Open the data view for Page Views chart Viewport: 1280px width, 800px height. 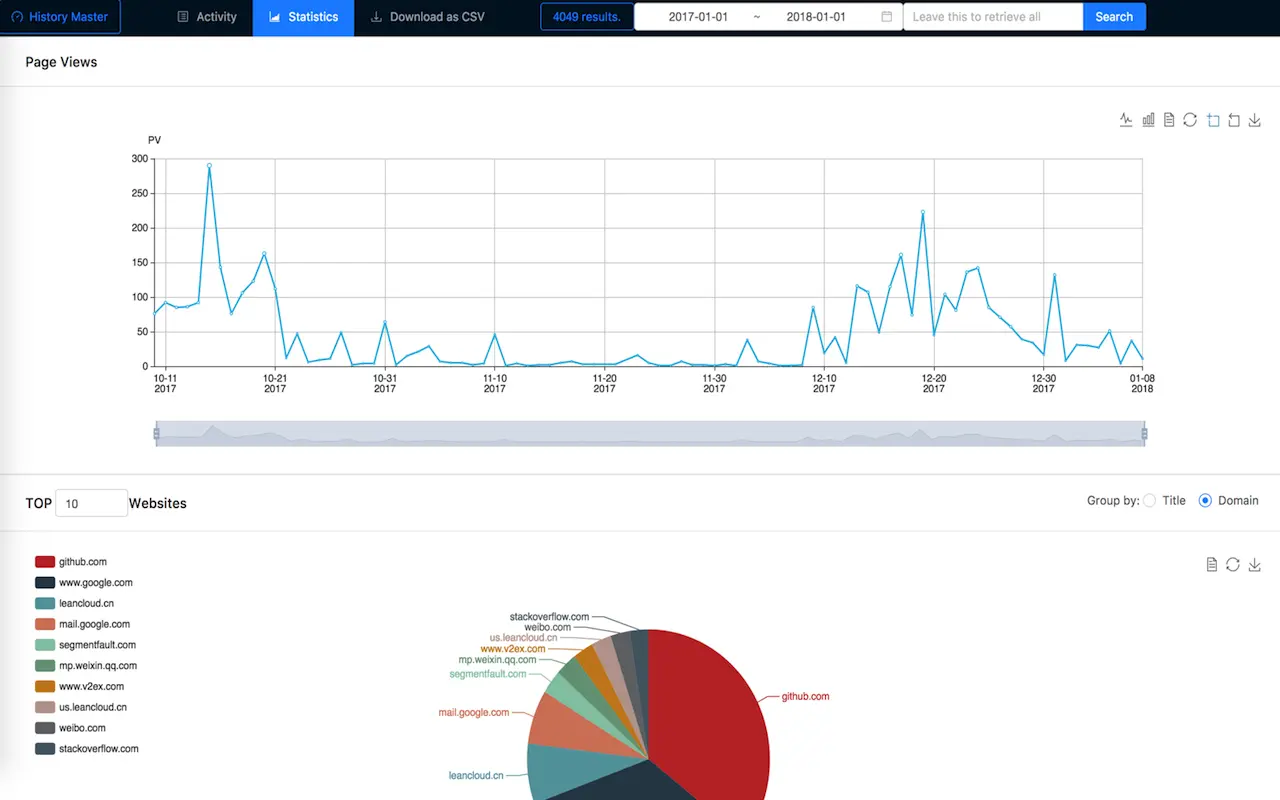coord(1168,119)
